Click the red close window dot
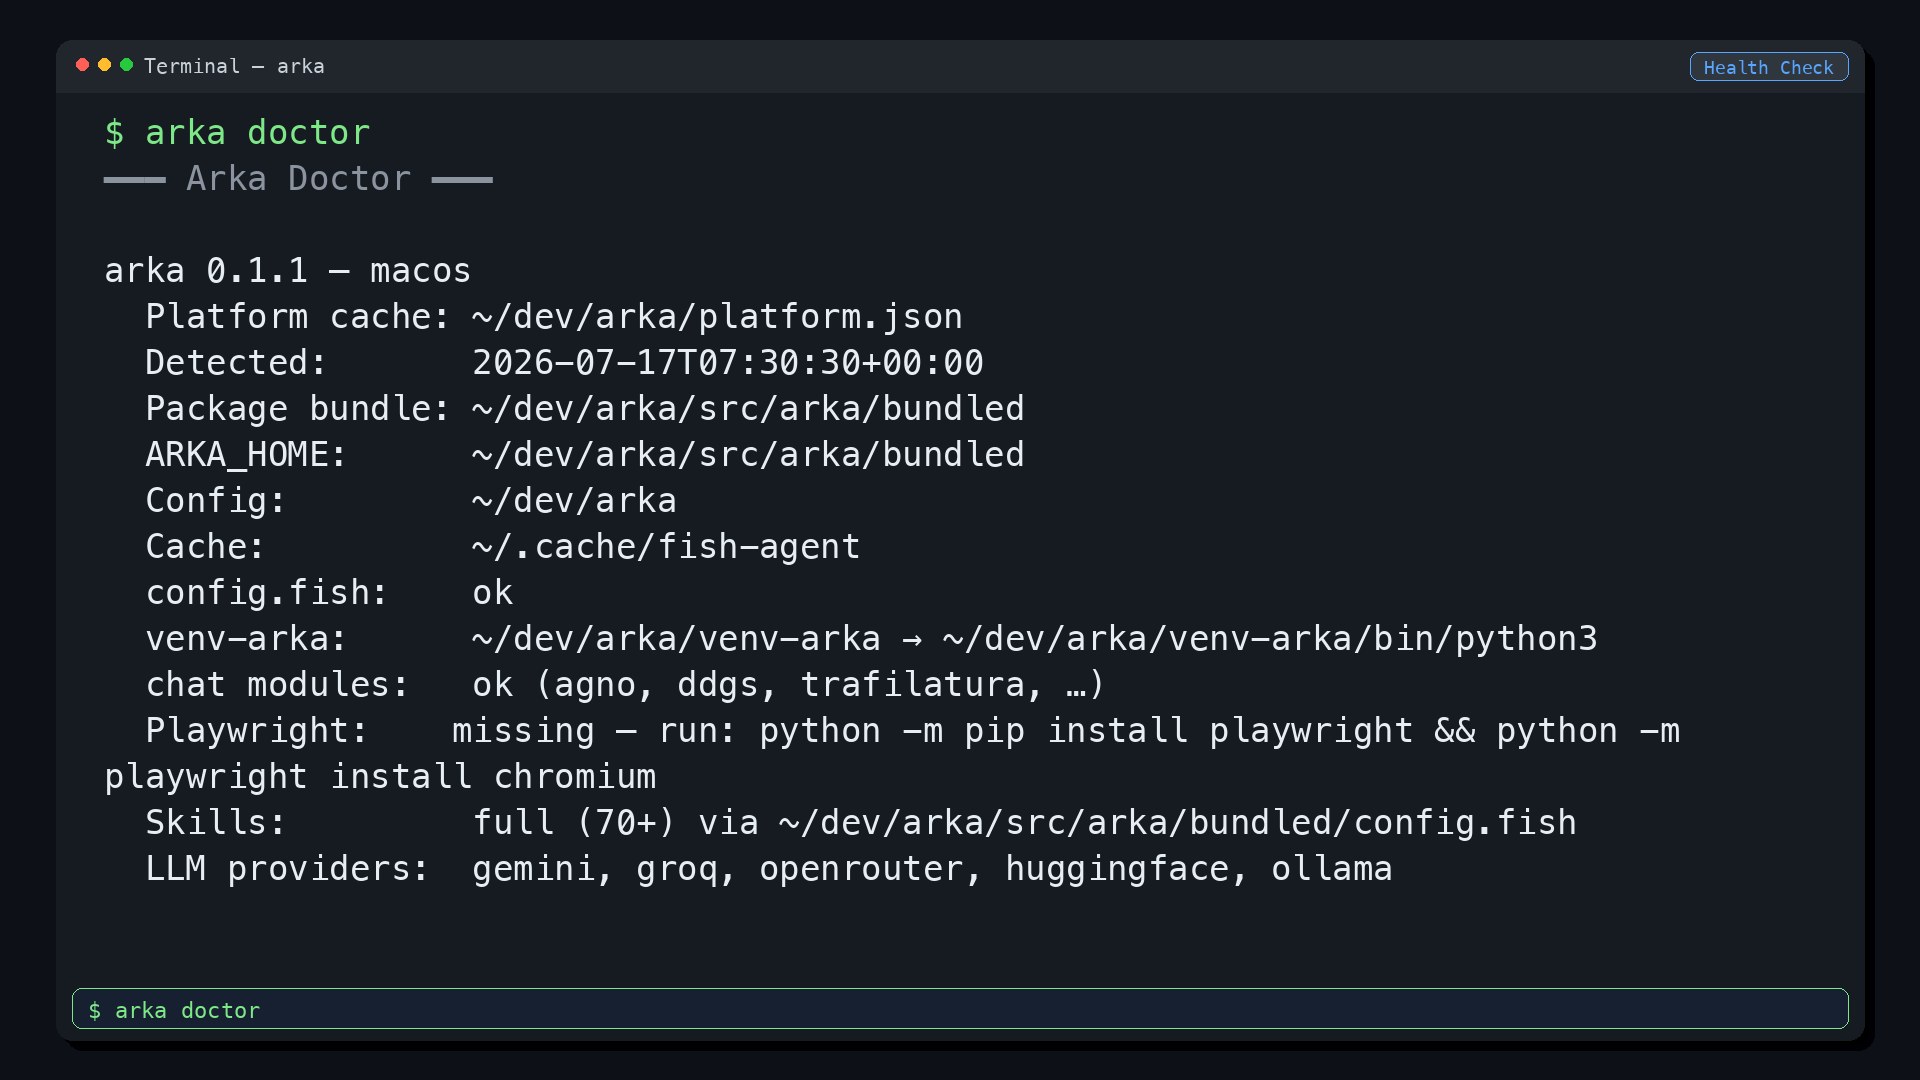This screenshot has width=1920, height=1080. pos(82,65)
